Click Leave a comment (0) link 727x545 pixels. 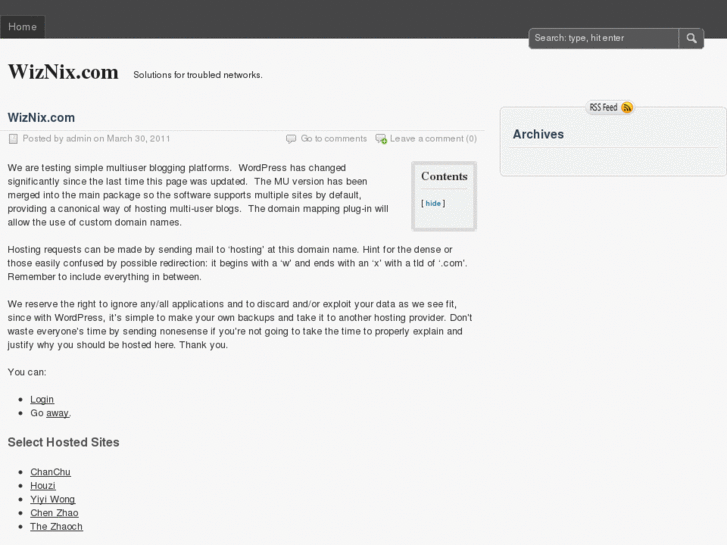point(433,139)
